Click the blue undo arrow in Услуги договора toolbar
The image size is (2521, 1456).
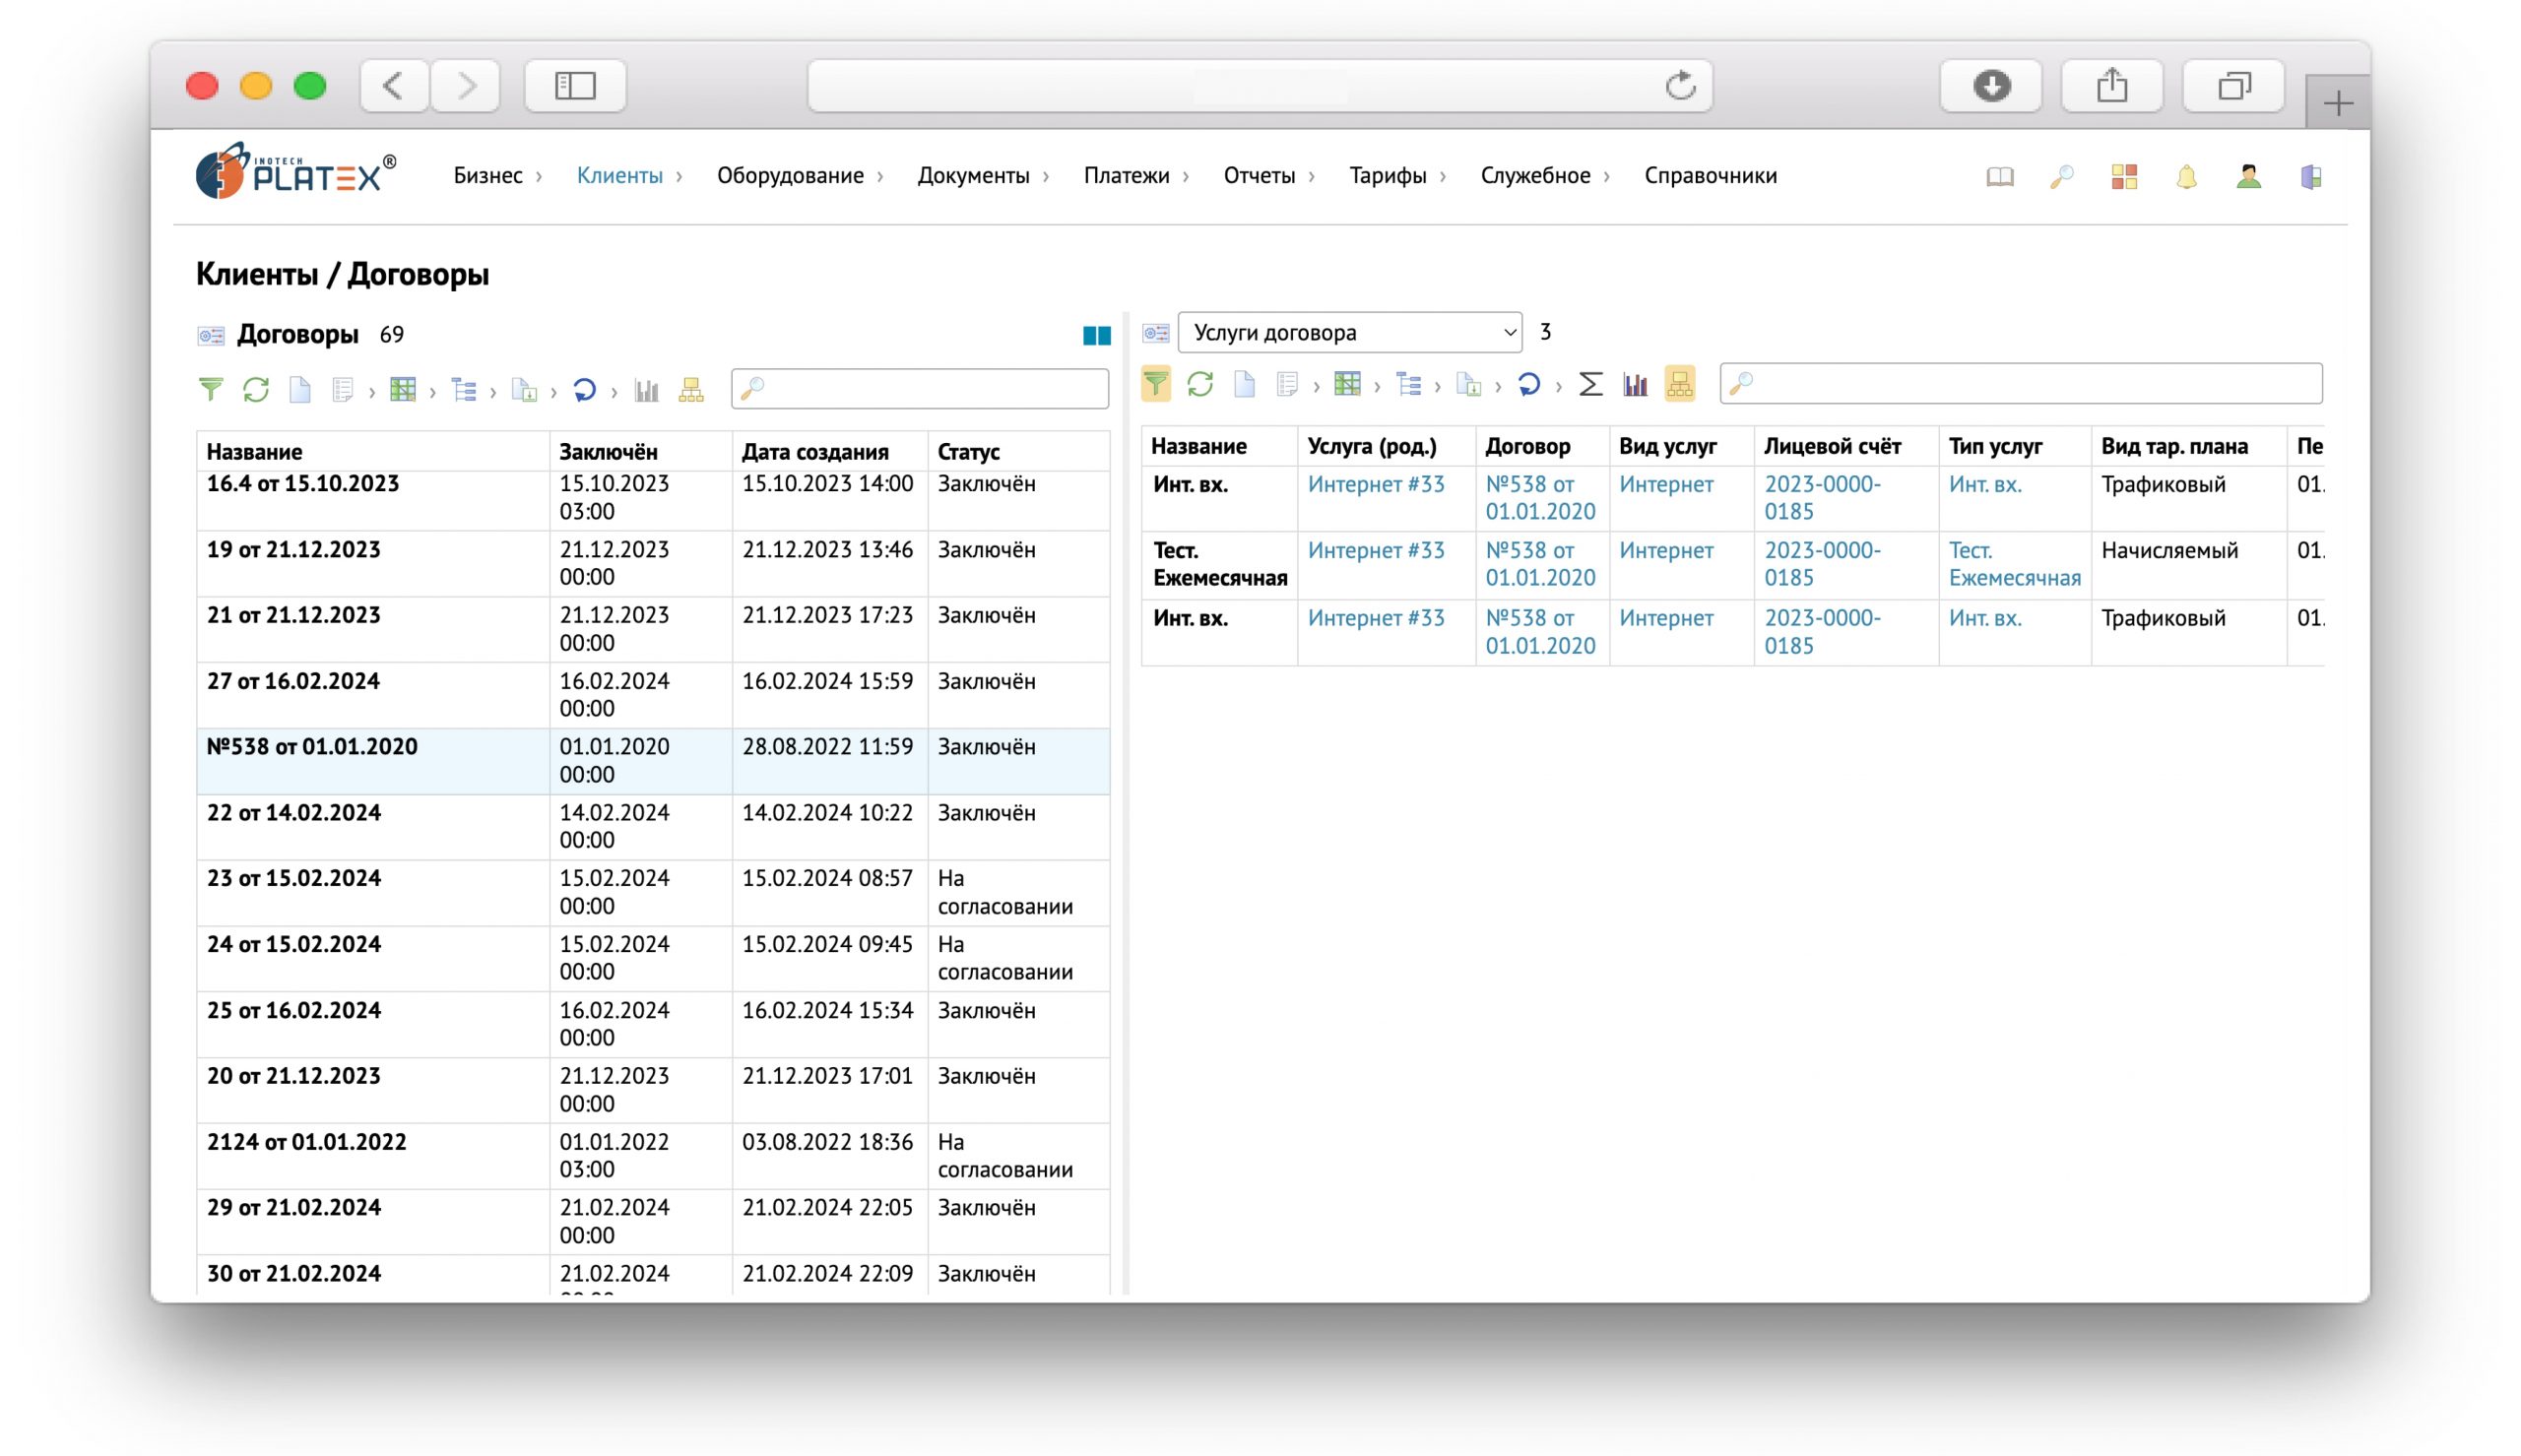click(x=1529, y=384)
